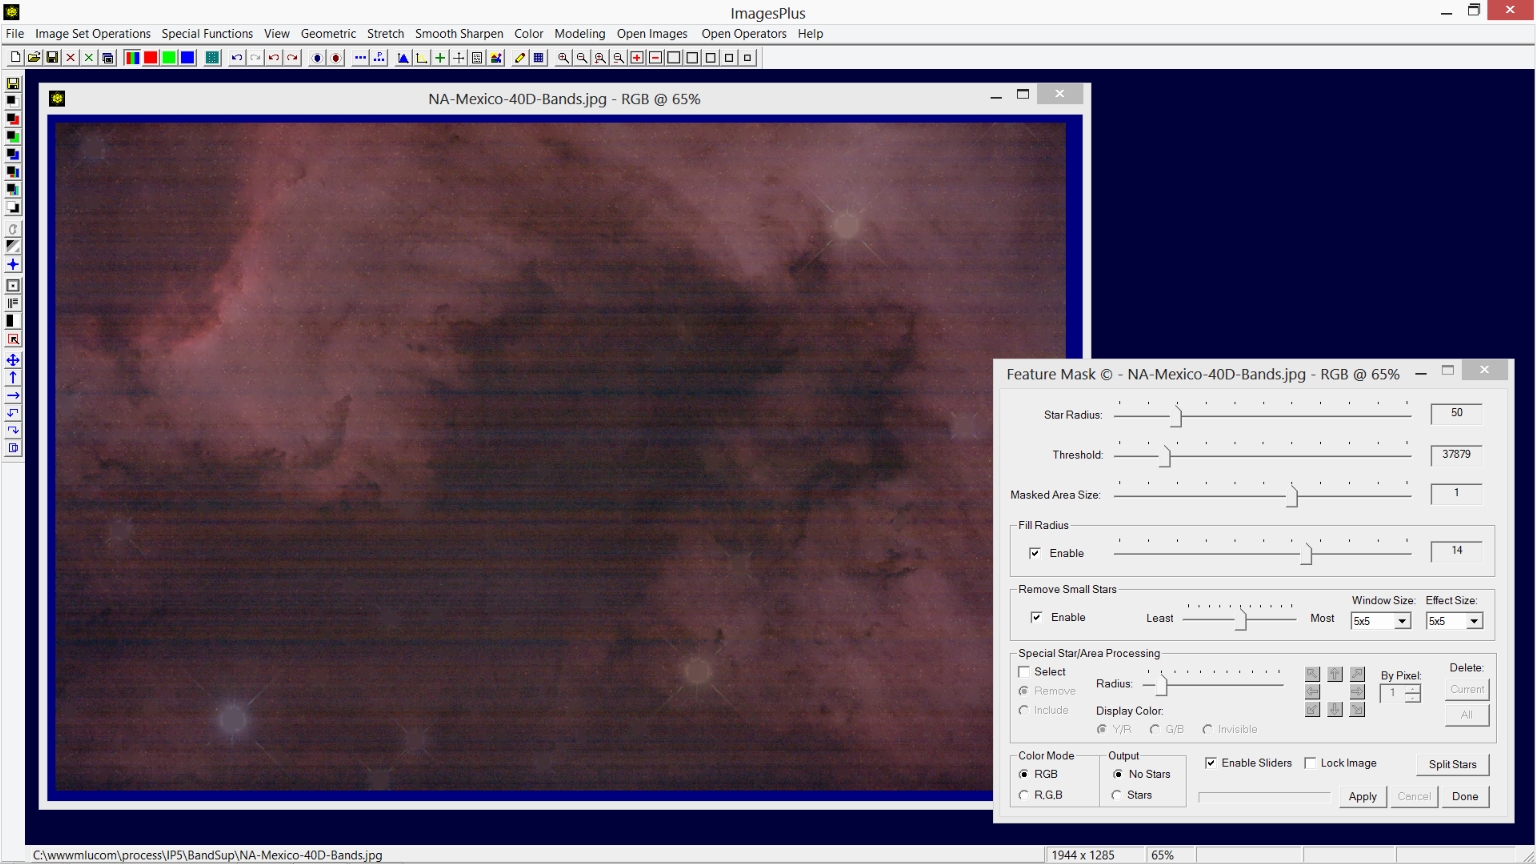Select the blue channel display icon
The height and width of the screenshot is (864, 1536).
pyautogui.click(x=187, y=58)
